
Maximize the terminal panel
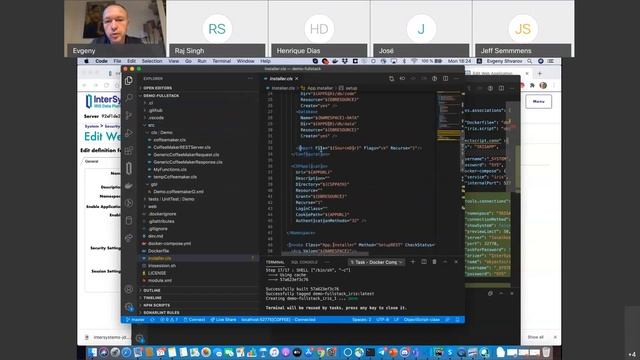[x=445, y=262]
